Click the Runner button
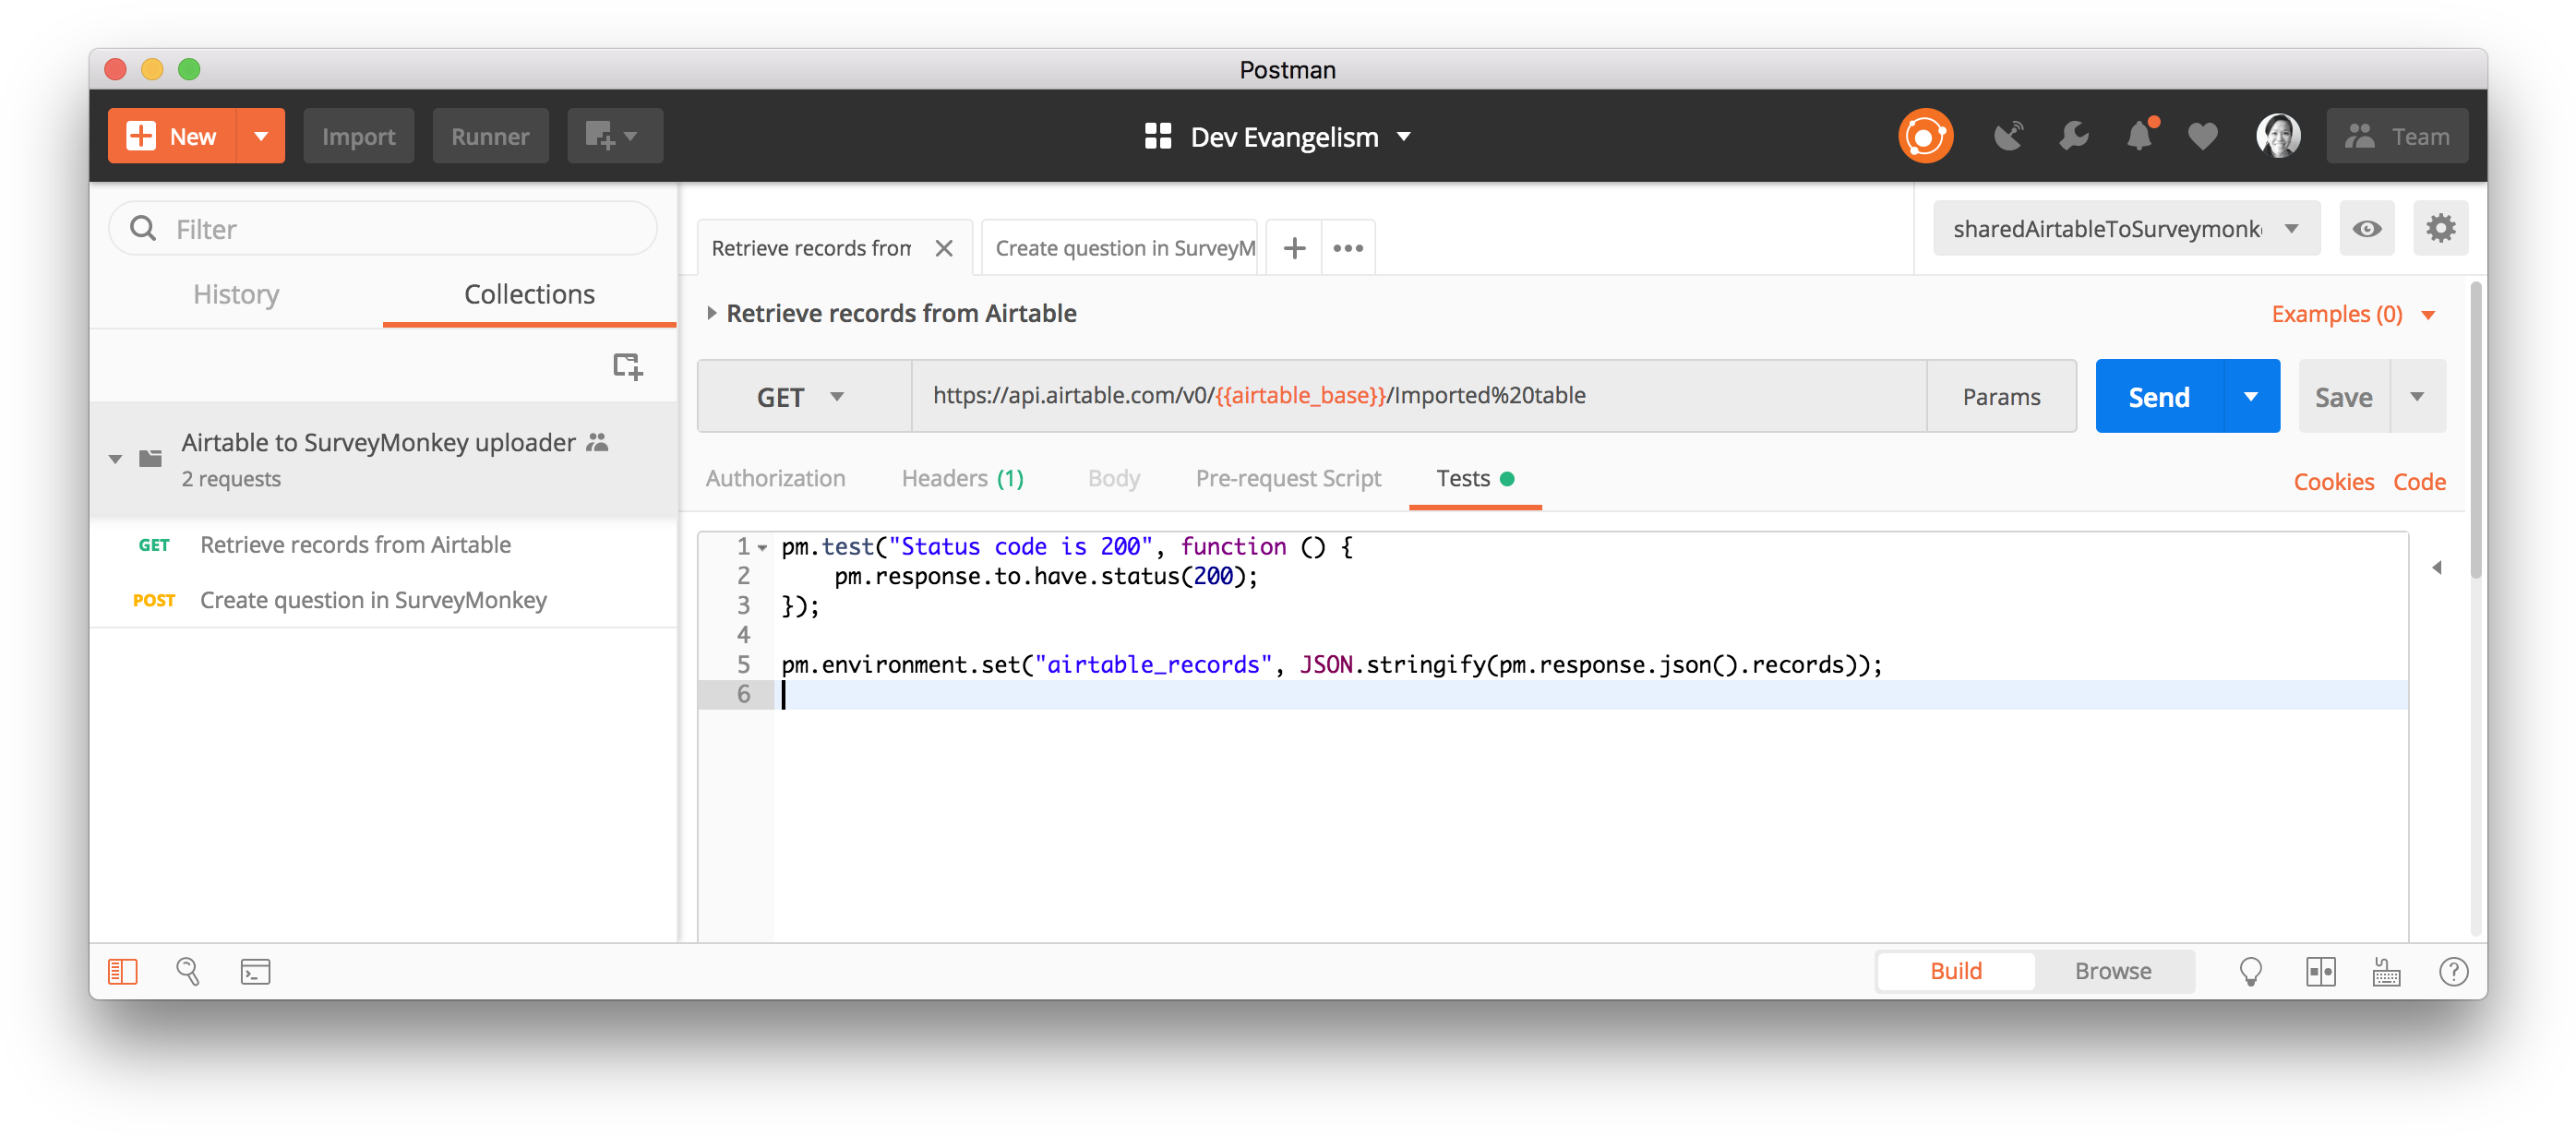The width and height of the screenshot is (2576, 1136). (490, 136)
